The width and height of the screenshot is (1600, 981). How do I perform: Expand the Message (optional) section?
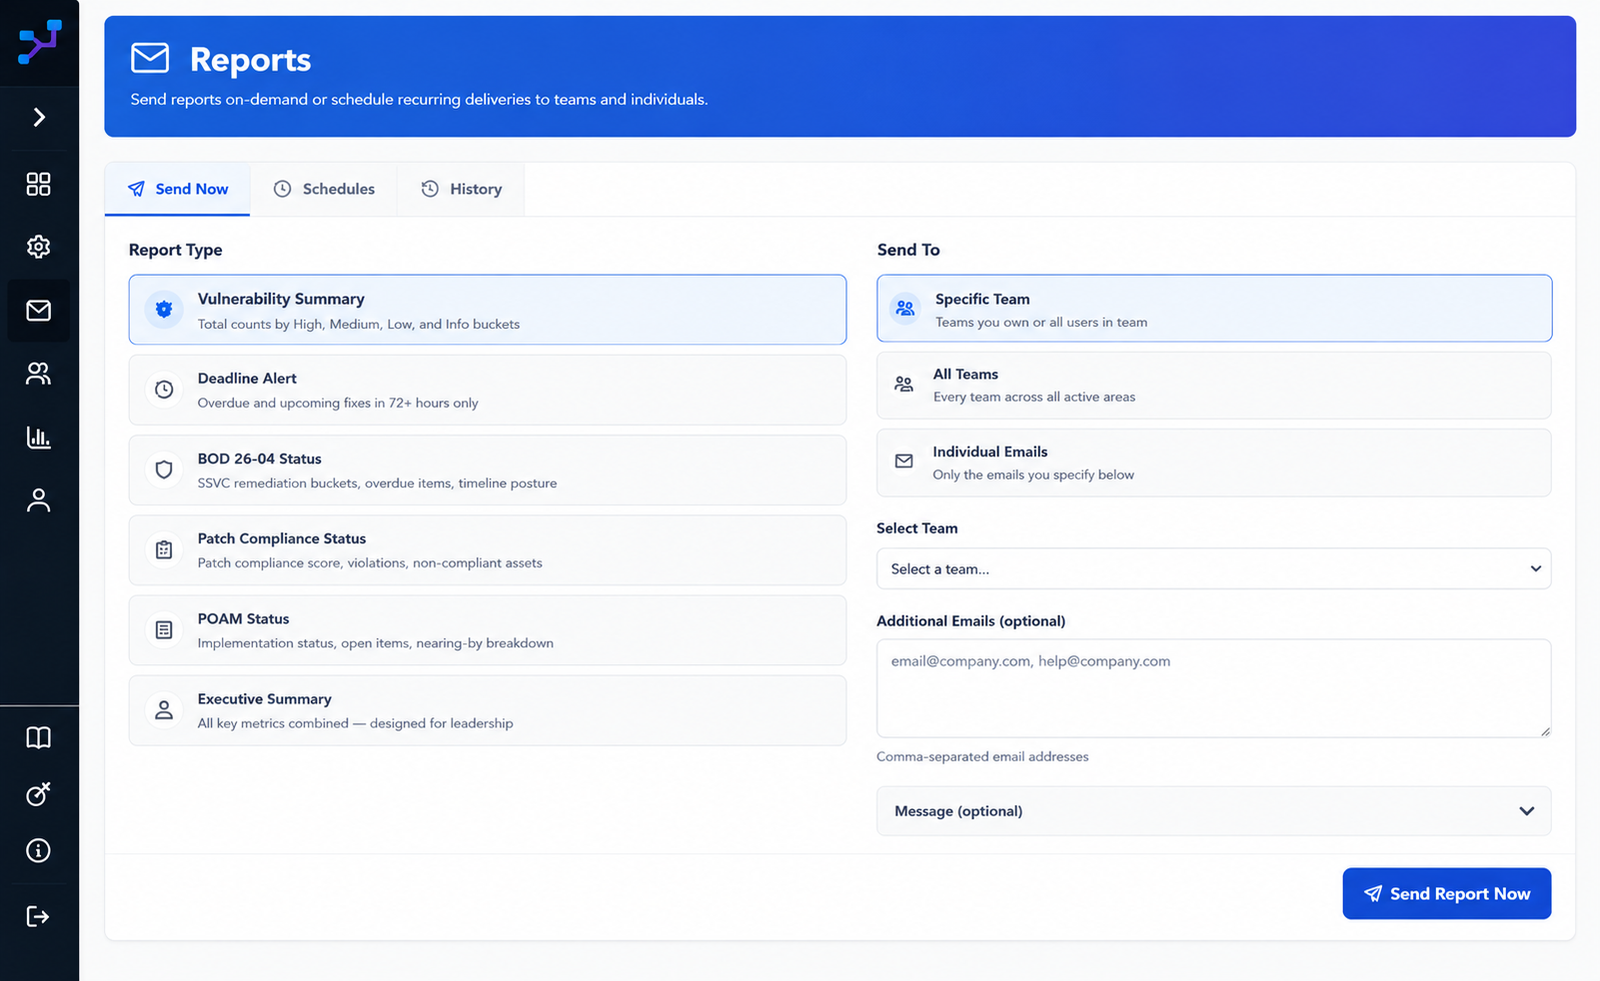pyautogui.click(x=1214, y=811)
